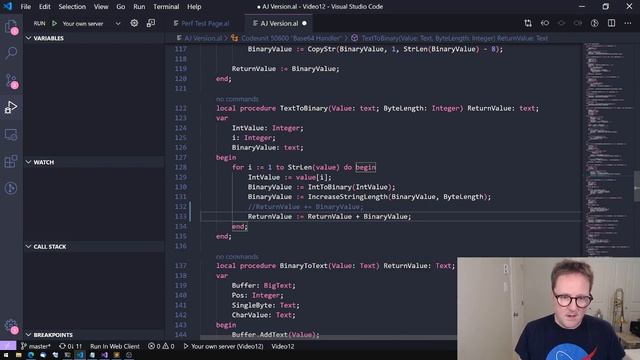640x360 pixels.
Task: Click 'Your own server (Video12)' status item
Action: pos(224,346)
